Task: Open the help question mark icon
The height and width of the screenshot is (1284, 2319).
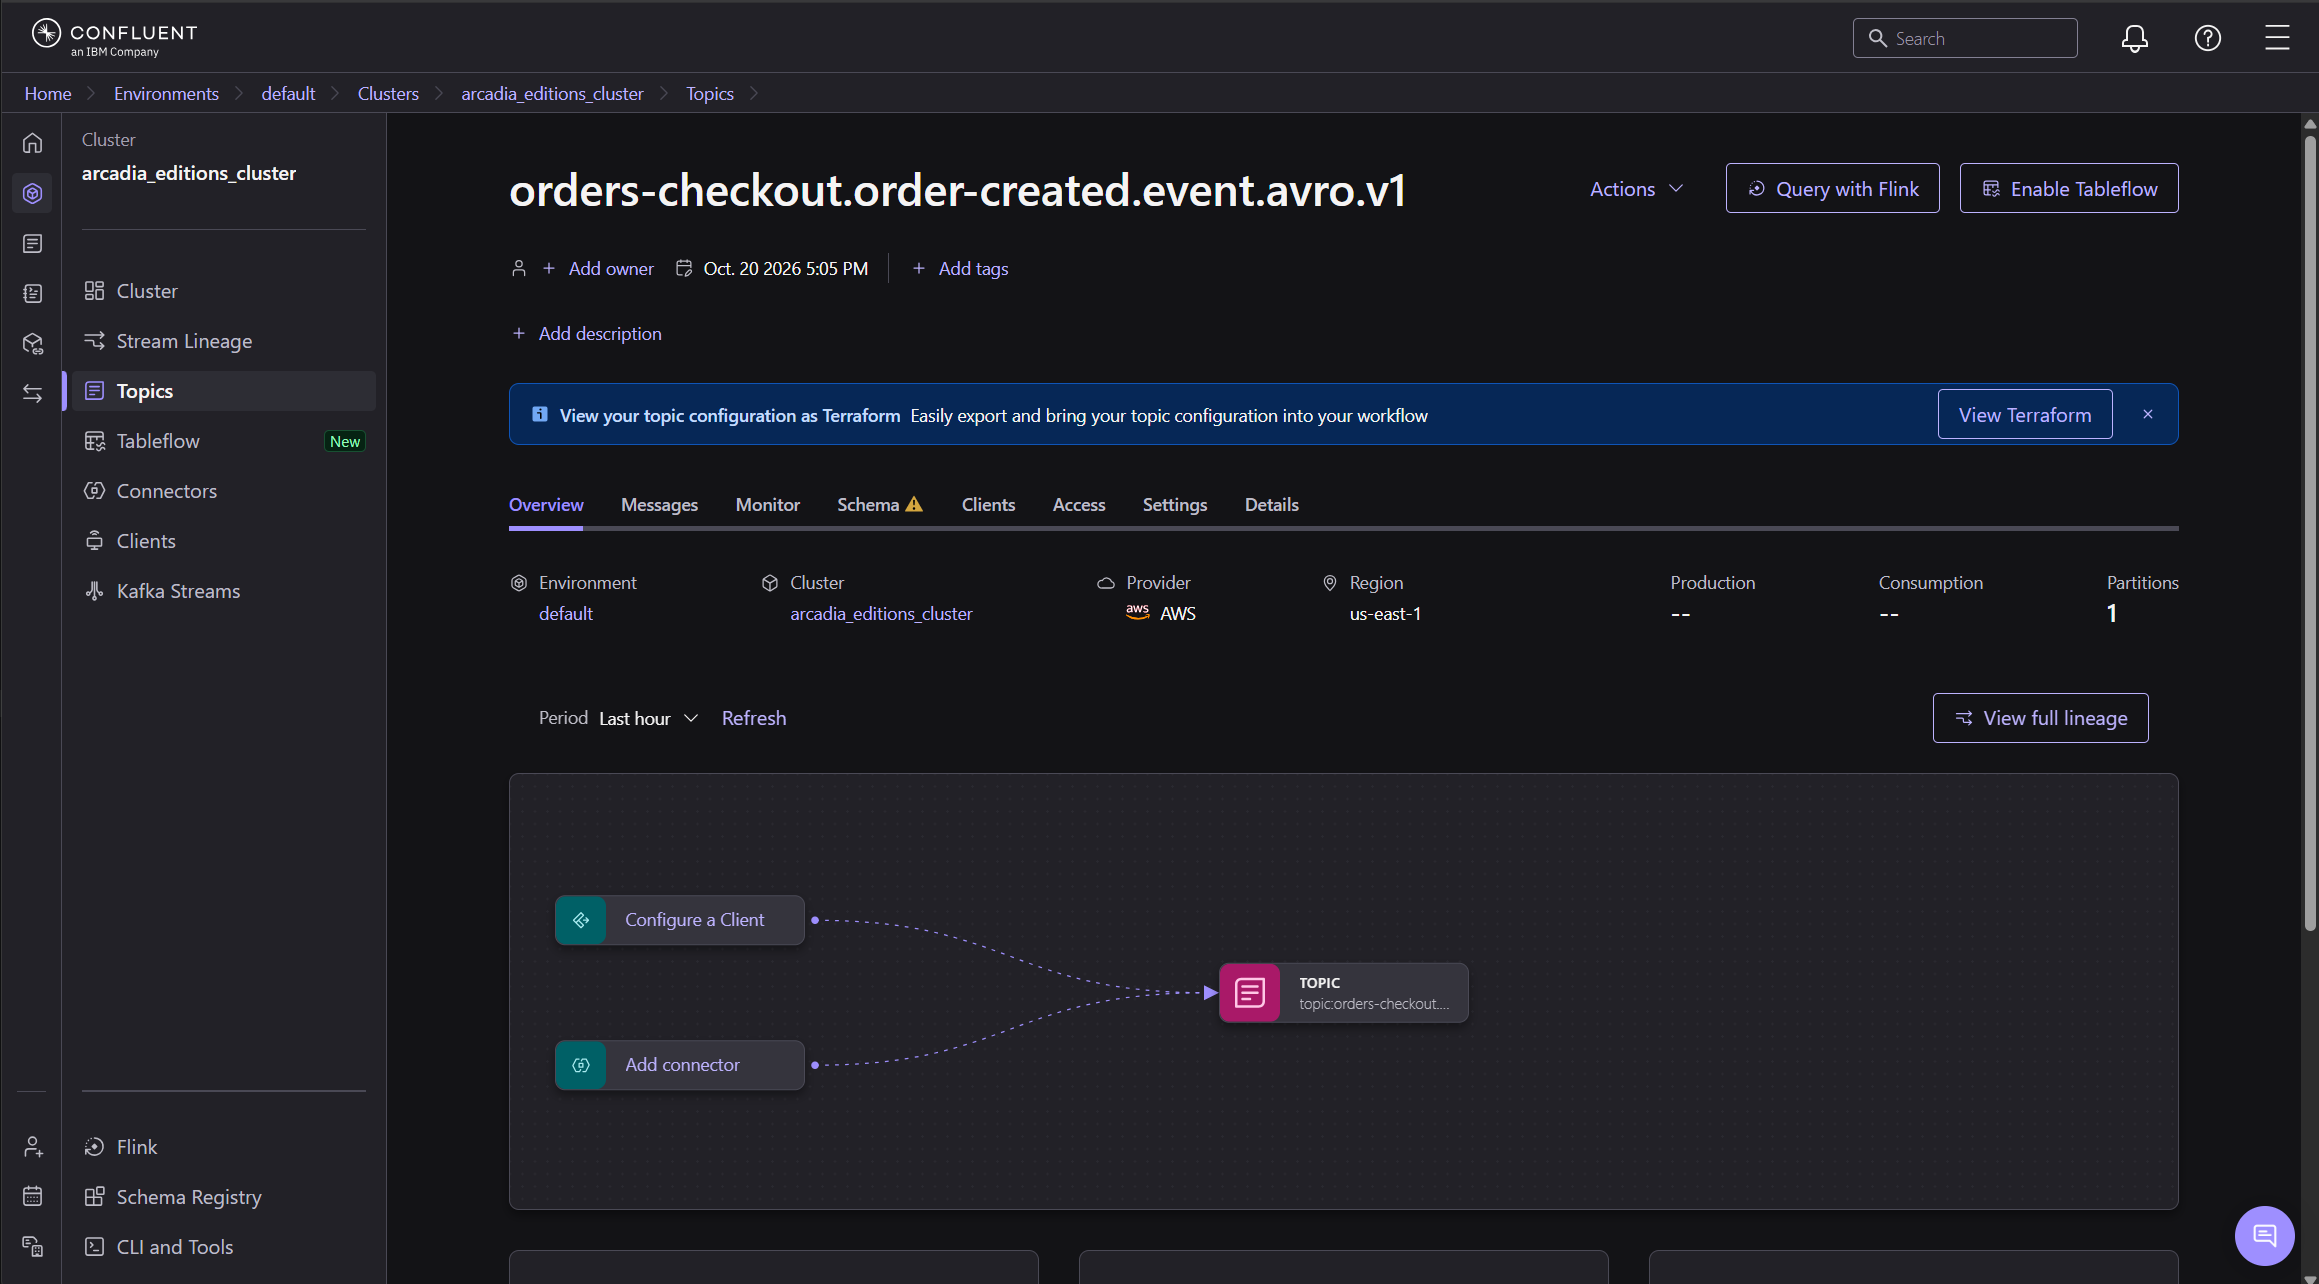Action: click(x=2207, y=38)
